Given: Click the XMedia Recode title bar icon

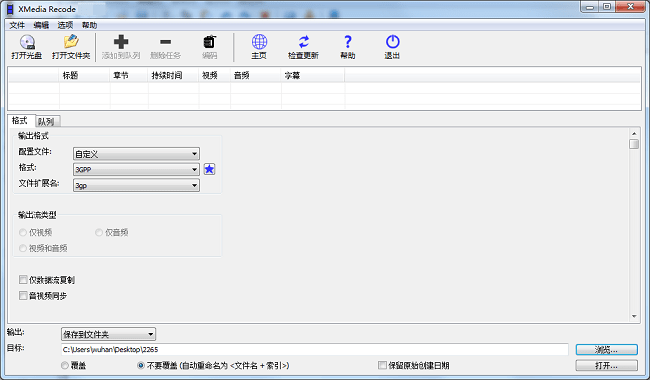Looking at the screenshot, I should (x=10, y=9).
